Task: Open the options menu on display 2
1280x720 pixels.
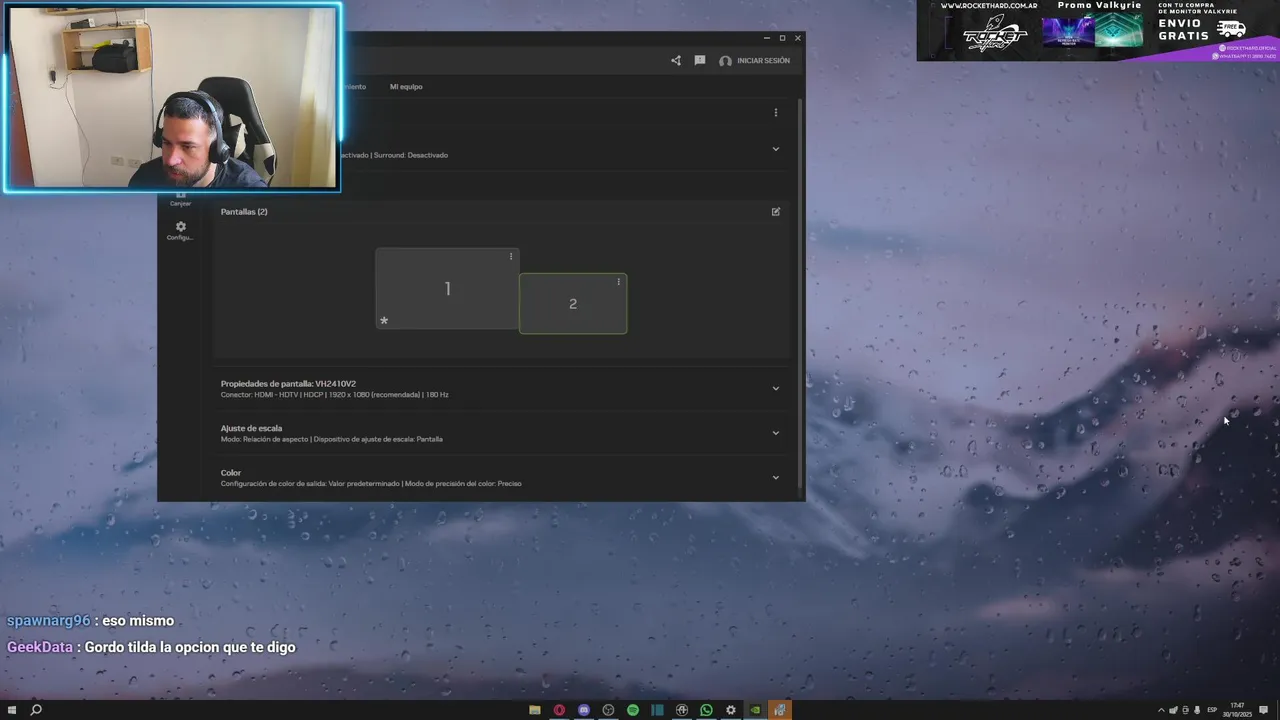Action: coord(619,282)
